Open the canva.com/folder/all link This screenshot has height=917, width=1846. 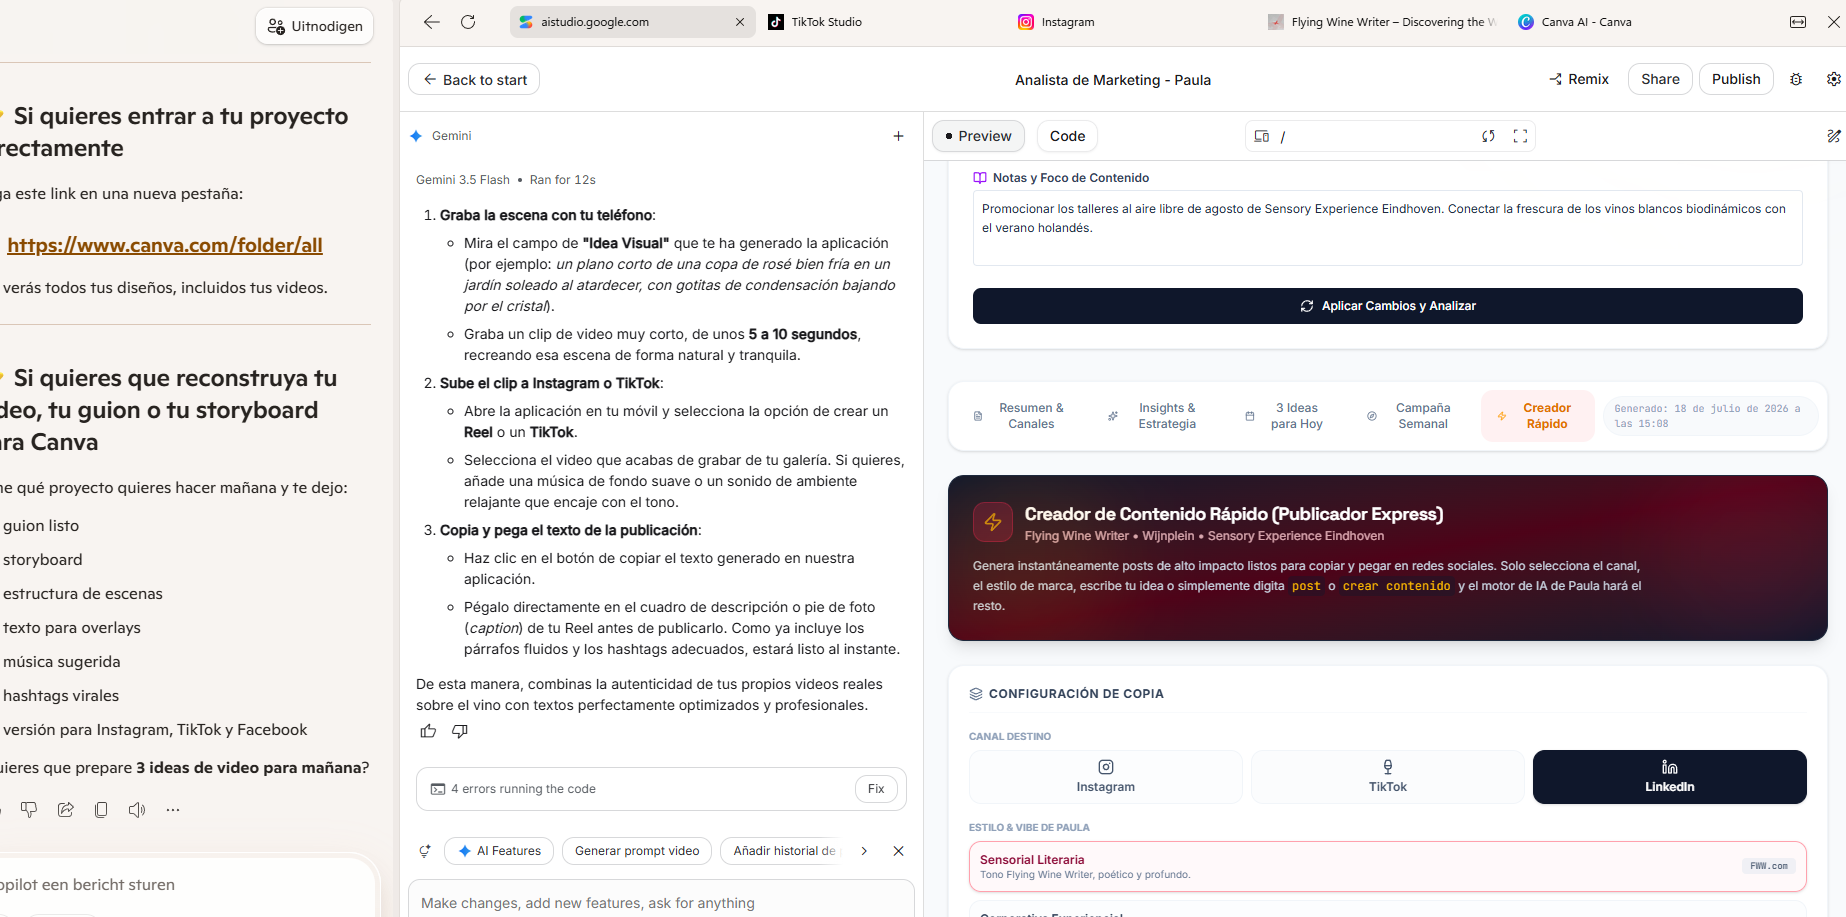click(x=165, y=245)
